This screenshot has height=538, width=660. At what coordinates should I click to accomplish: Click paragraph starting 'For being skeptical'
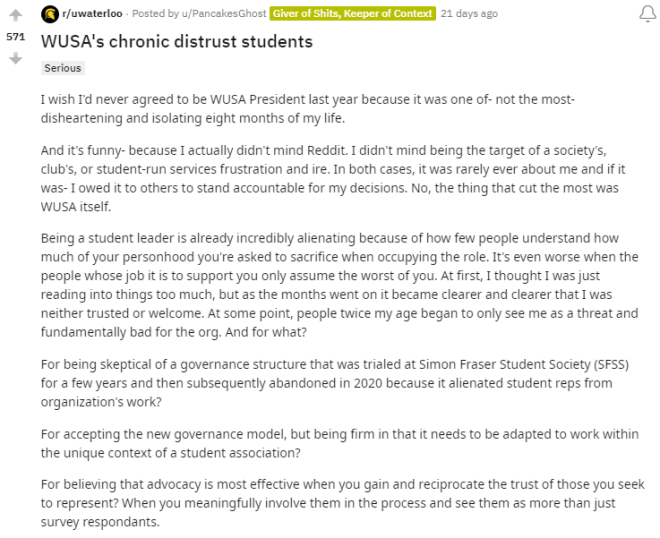(335, 383)
